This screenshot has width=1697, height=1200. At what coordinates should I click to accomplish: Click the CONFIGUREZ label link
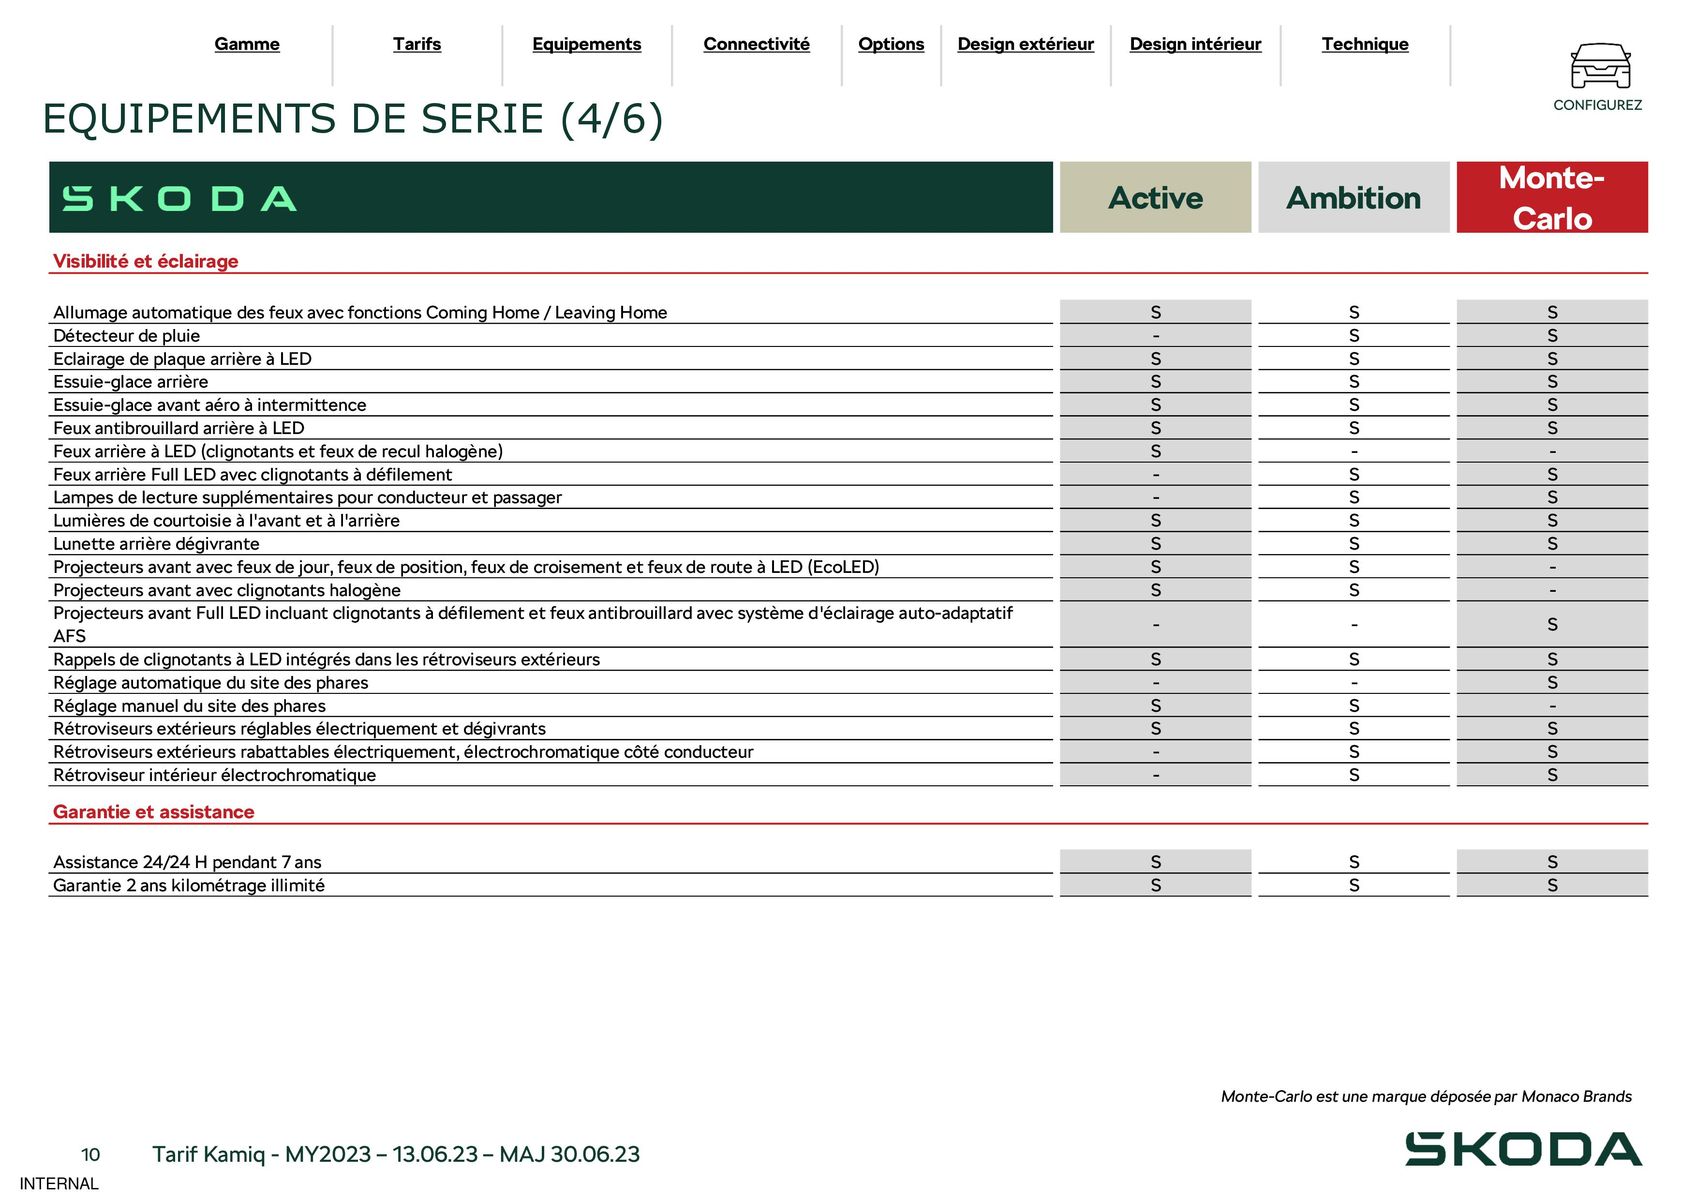click(x=1598, y=105)
